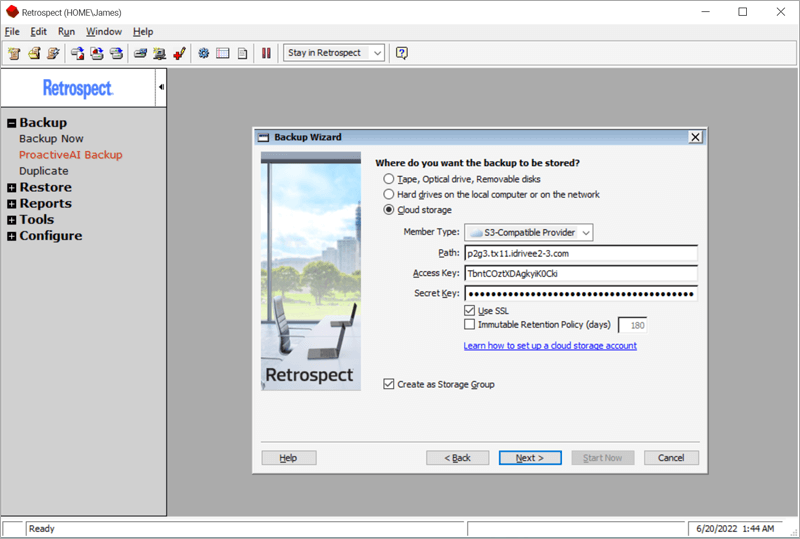Select ProactiveAI Backup in sidebar
The image size is (800, 539).
(x=70, y=155)
